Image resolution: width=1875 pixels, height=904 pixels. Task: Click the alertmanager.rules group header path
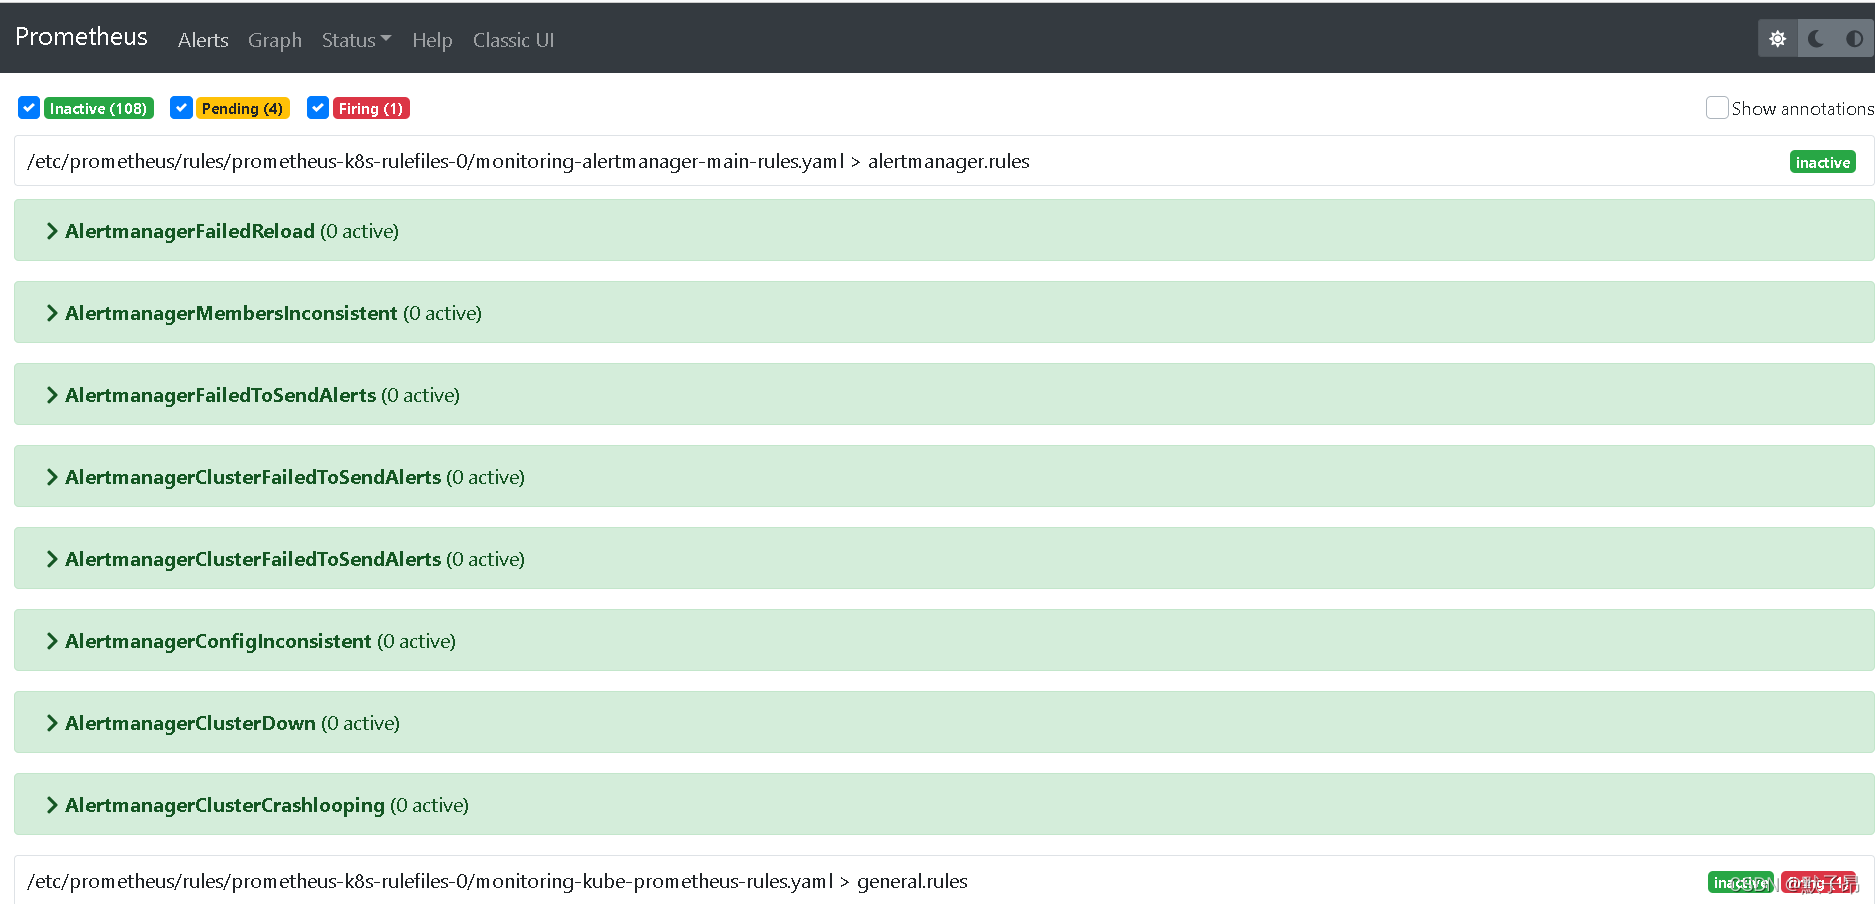[528, 161]
